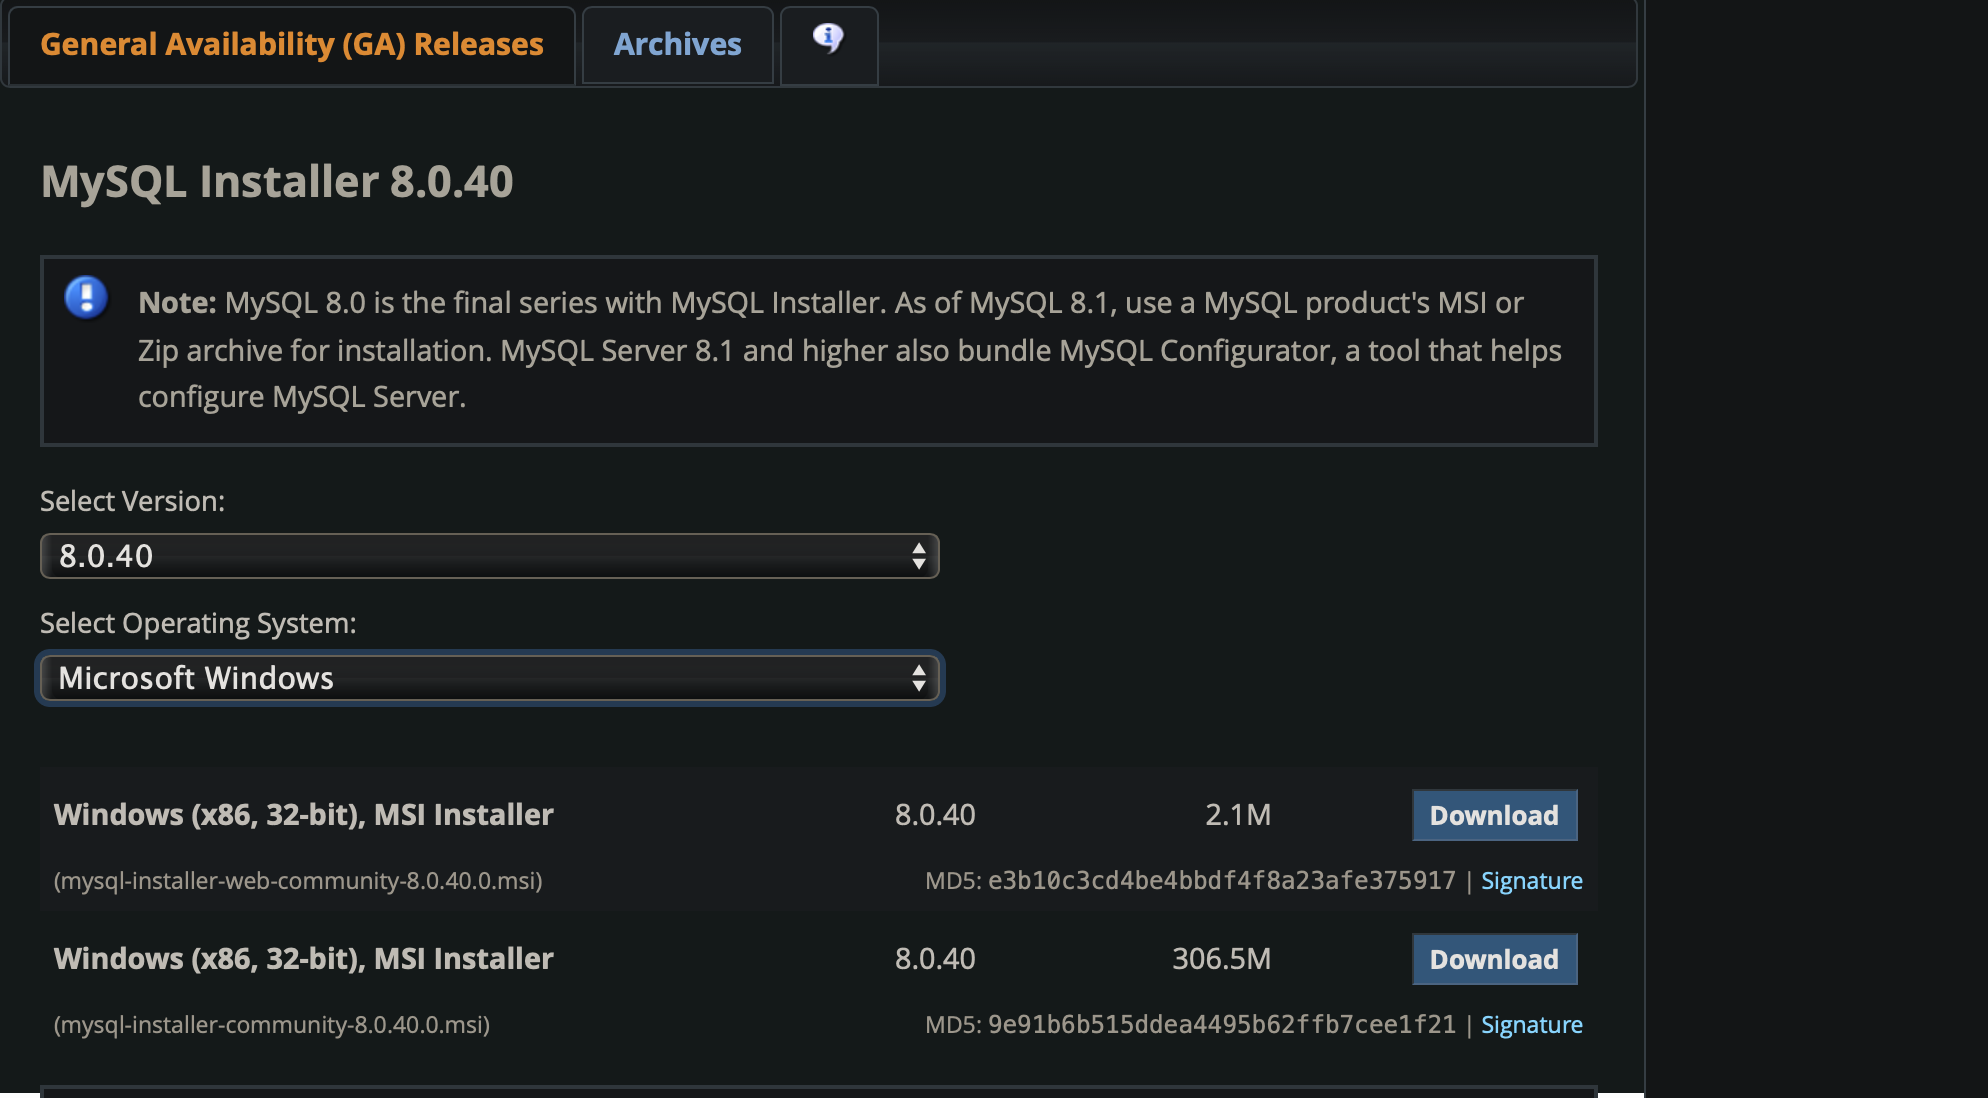
Task: Switch to the Archives tab
Action: [x=677, y=45]
